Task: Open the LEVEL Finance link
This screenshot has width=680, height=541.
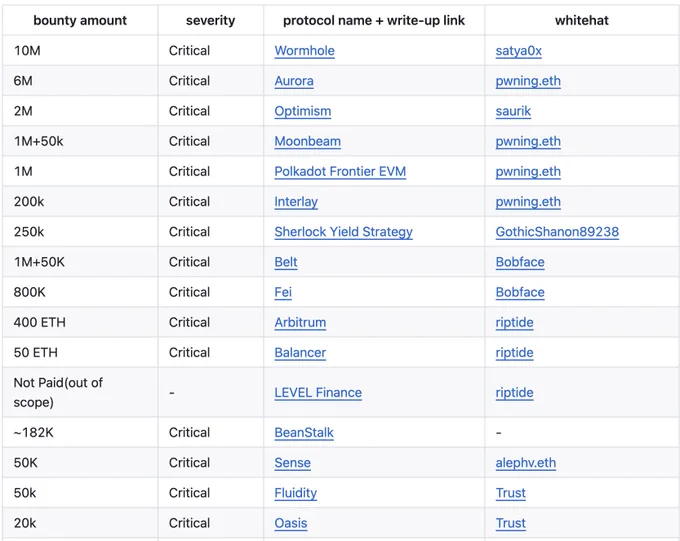Action: click(x=318, y=393)
